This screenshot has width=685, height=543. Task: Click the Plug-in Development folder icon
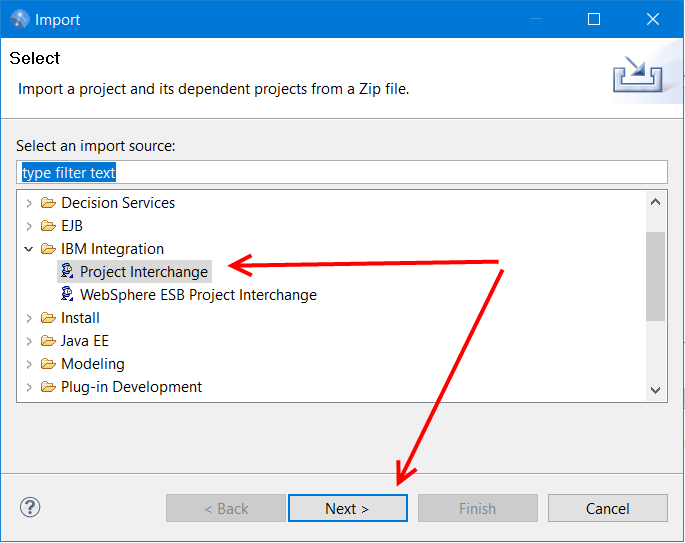[x=48, y=387]
